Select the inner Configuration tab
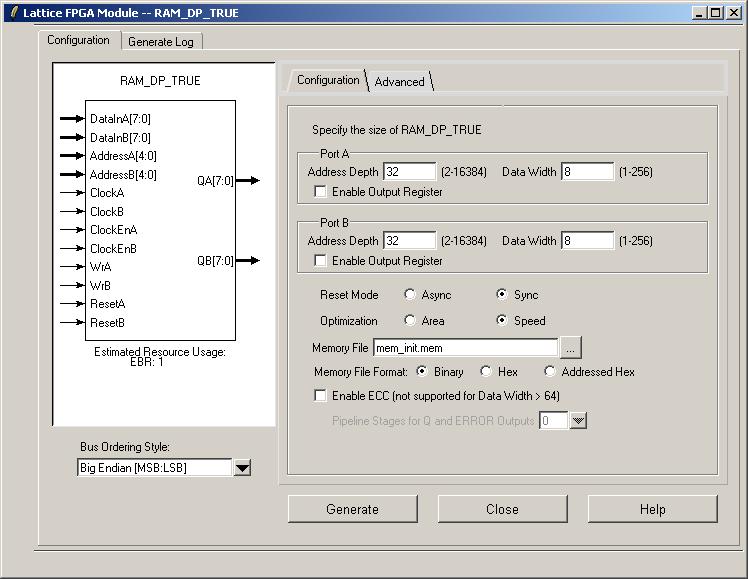 [328, 80]
